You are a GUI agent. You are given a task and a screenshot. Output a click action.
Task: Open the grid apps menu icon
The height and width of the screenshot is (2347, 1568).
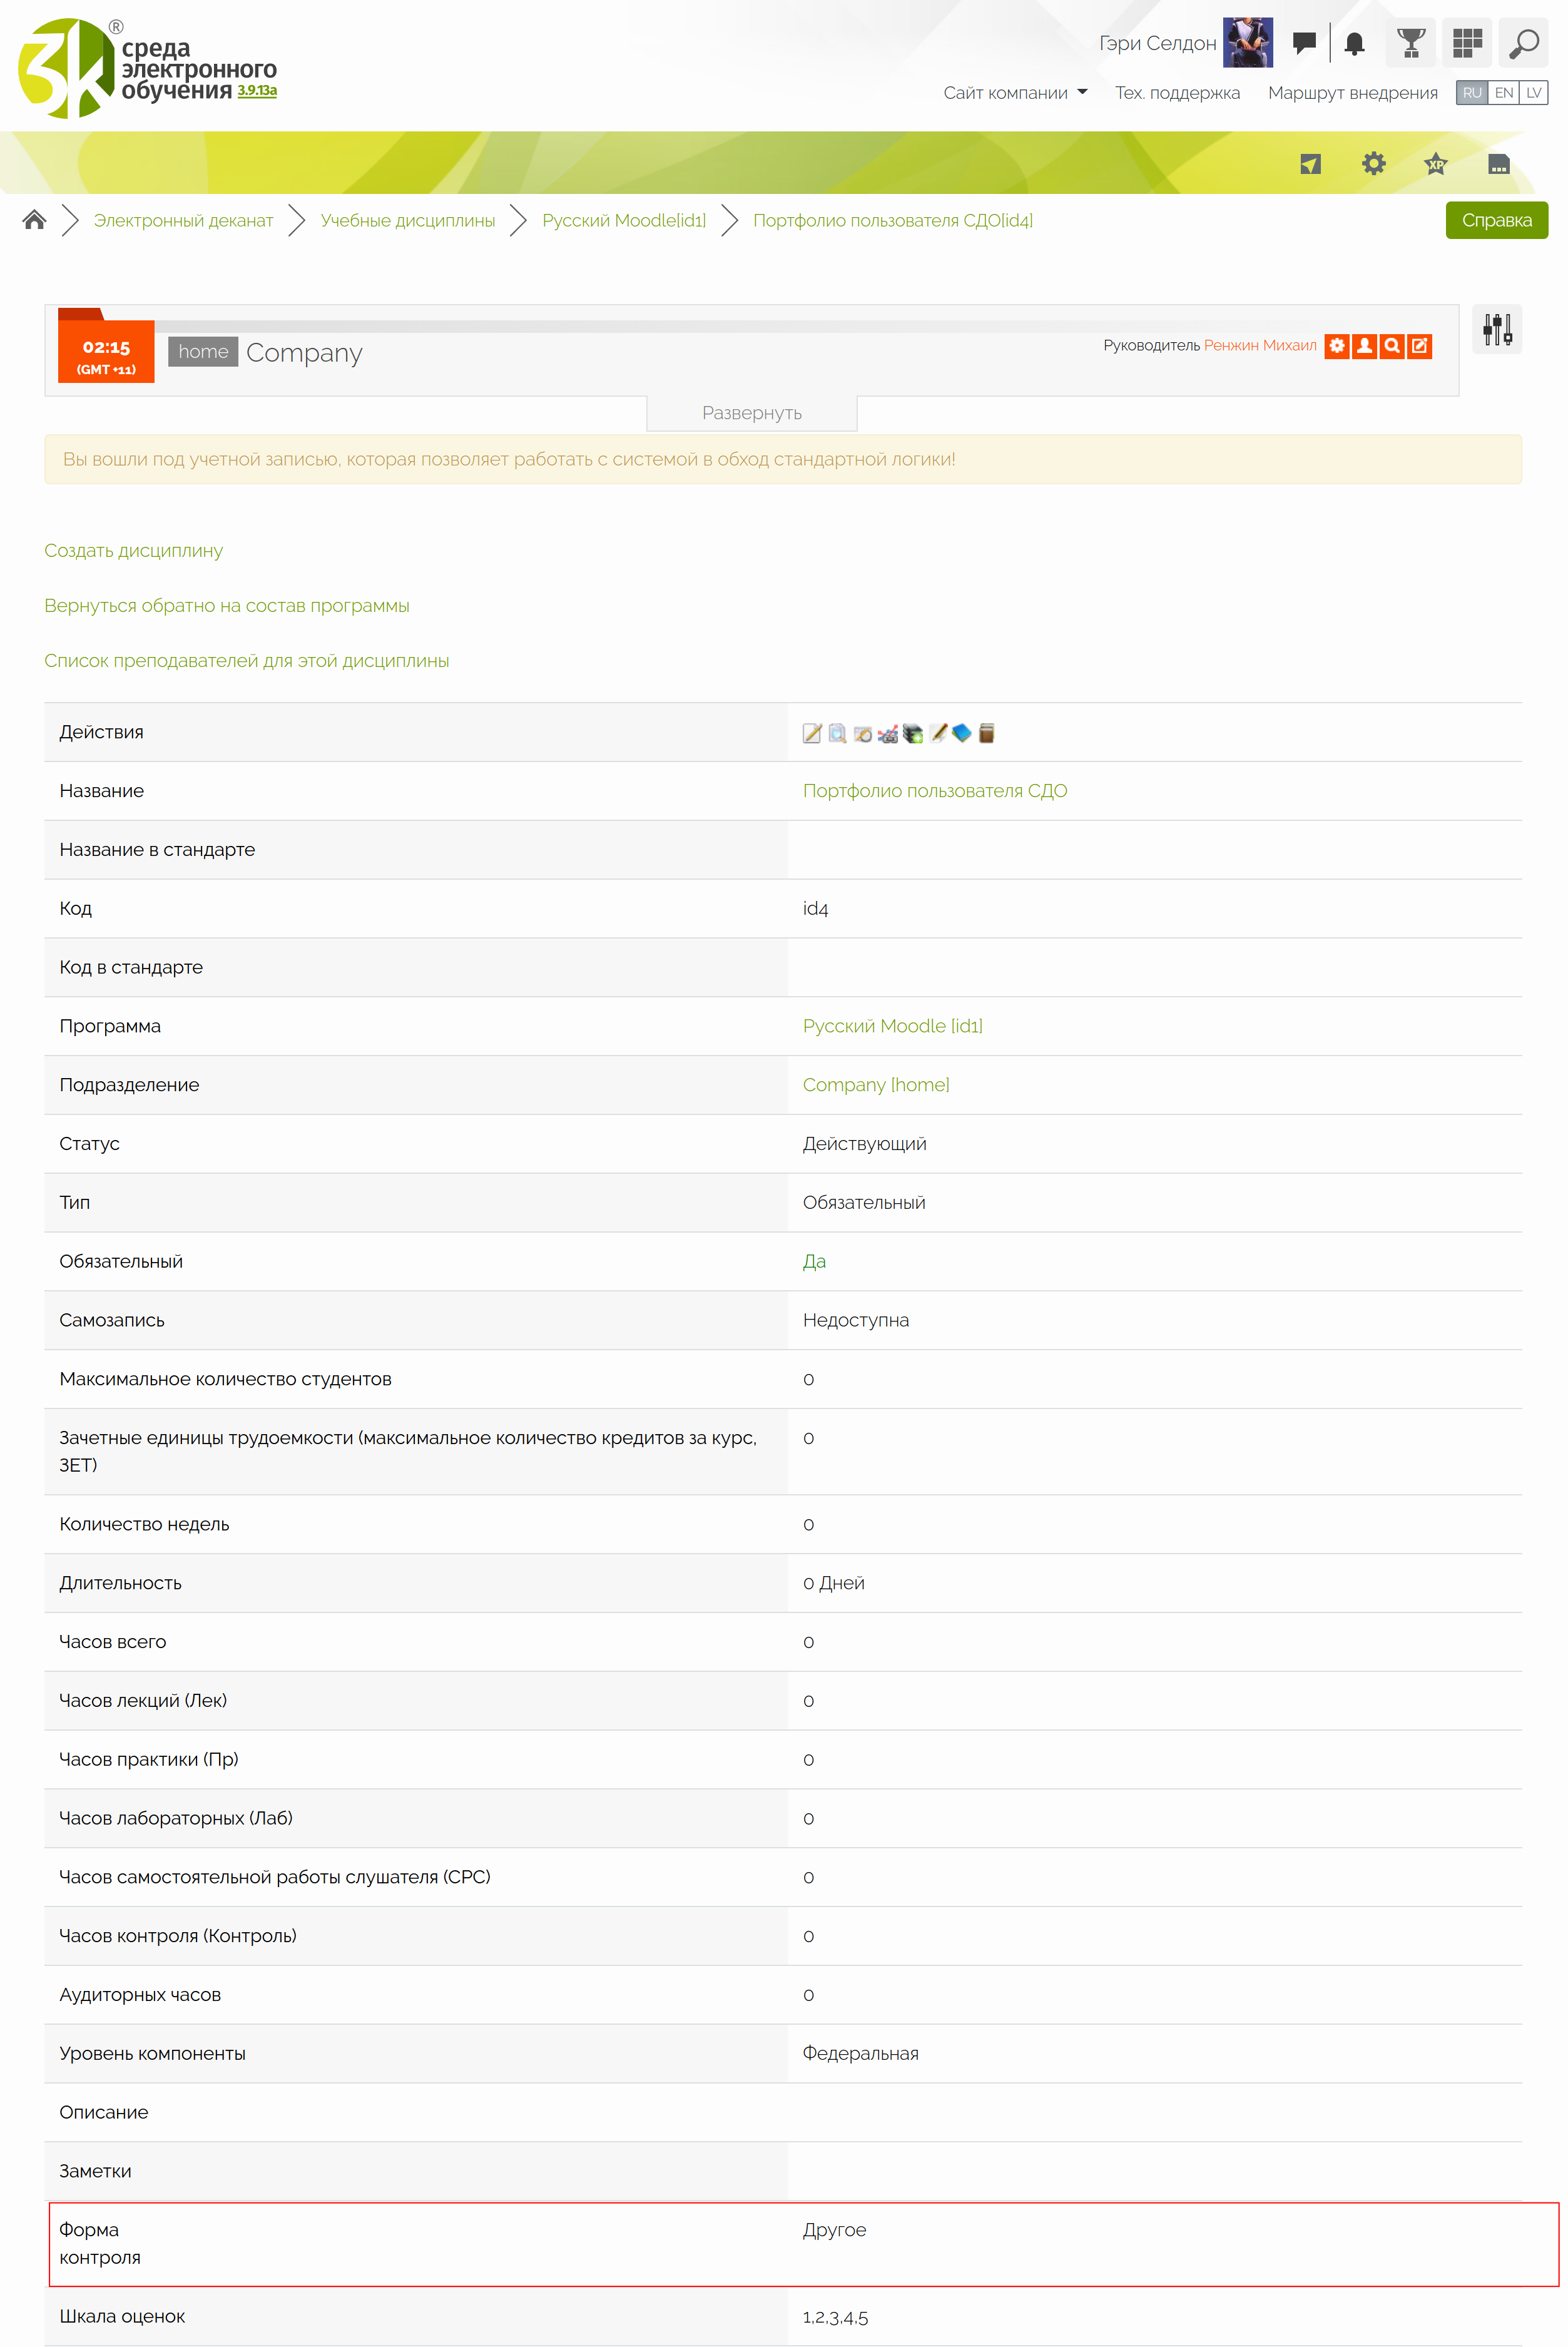pyautogui.click(x=1466, y=43)
